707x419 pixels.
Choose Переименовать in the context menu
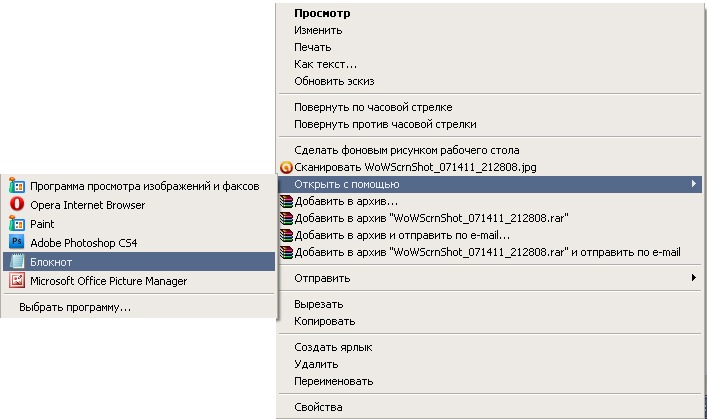333,381
